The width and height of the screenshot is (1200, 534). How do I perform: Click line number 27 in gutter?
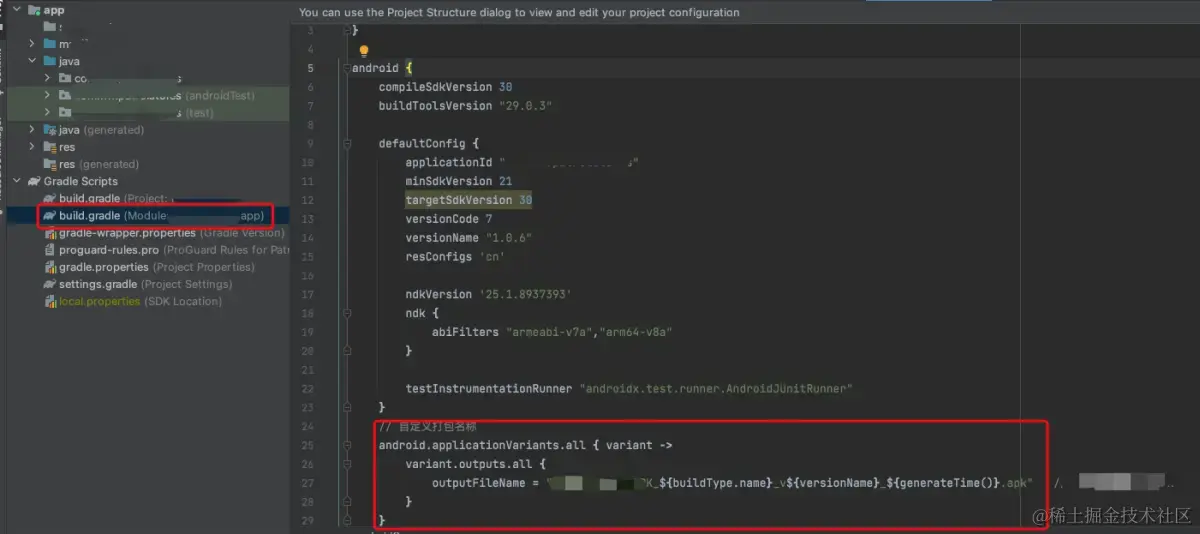tap(307, 483)
